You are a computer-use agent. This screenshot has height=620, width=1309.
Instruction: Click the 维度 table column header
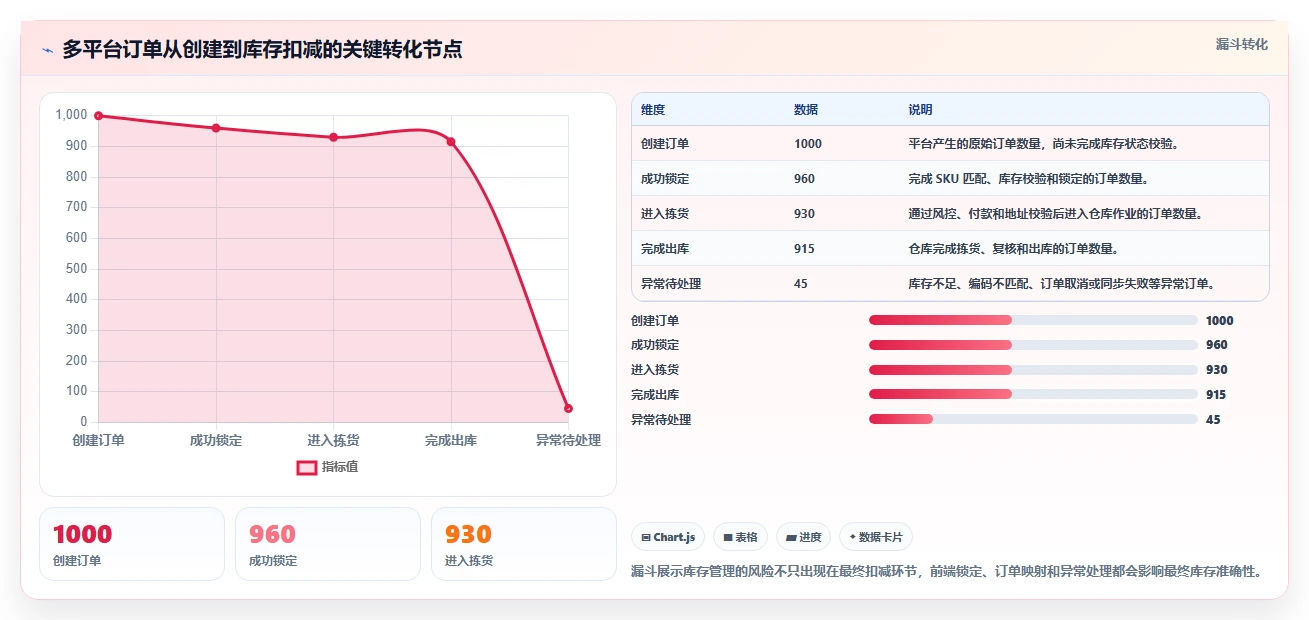click(653, 109)
